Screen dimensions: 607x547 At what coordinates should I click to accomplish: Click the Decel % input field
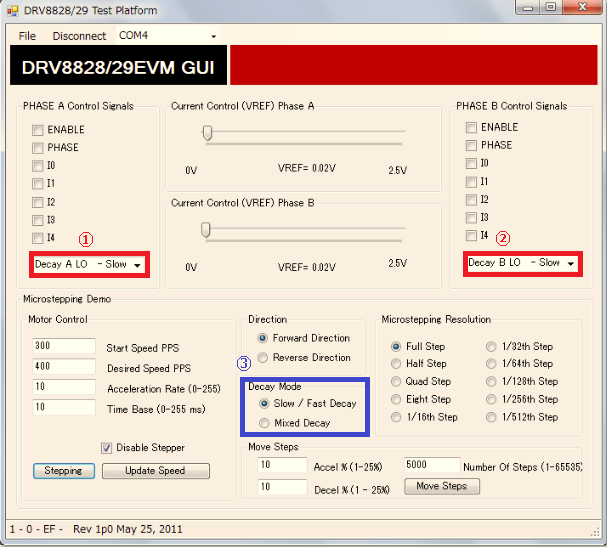(x=283, y=487)
